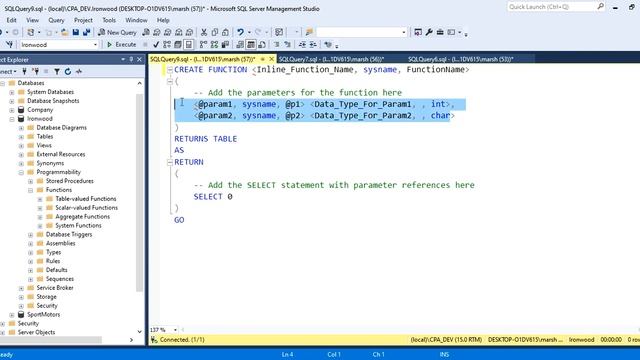Click the Comment out selected lines icon
The width and height of the screenshot is (640, 360).
(x=277, y=44)
